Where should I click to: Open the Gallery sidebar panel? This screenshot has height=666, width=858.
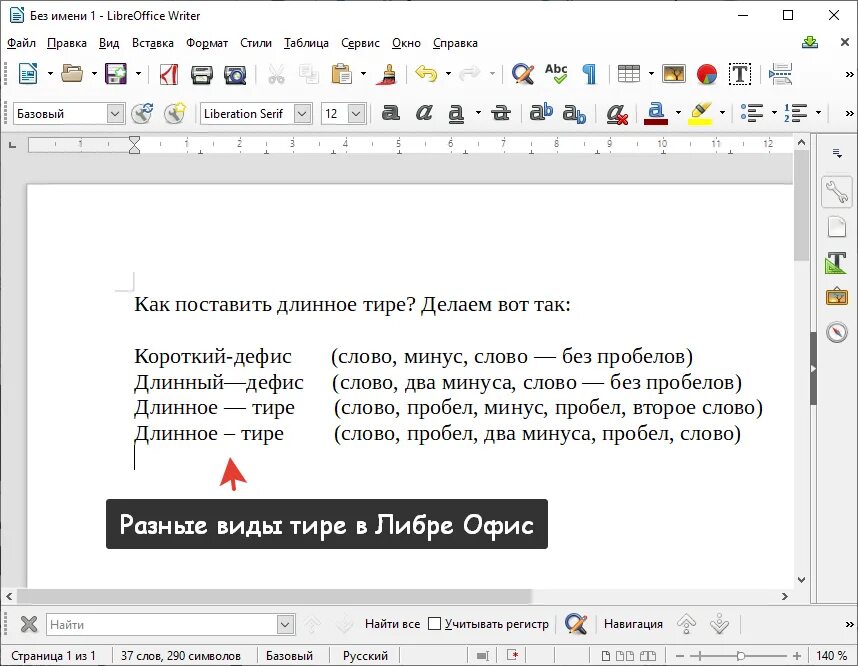(x=837, y=297)
